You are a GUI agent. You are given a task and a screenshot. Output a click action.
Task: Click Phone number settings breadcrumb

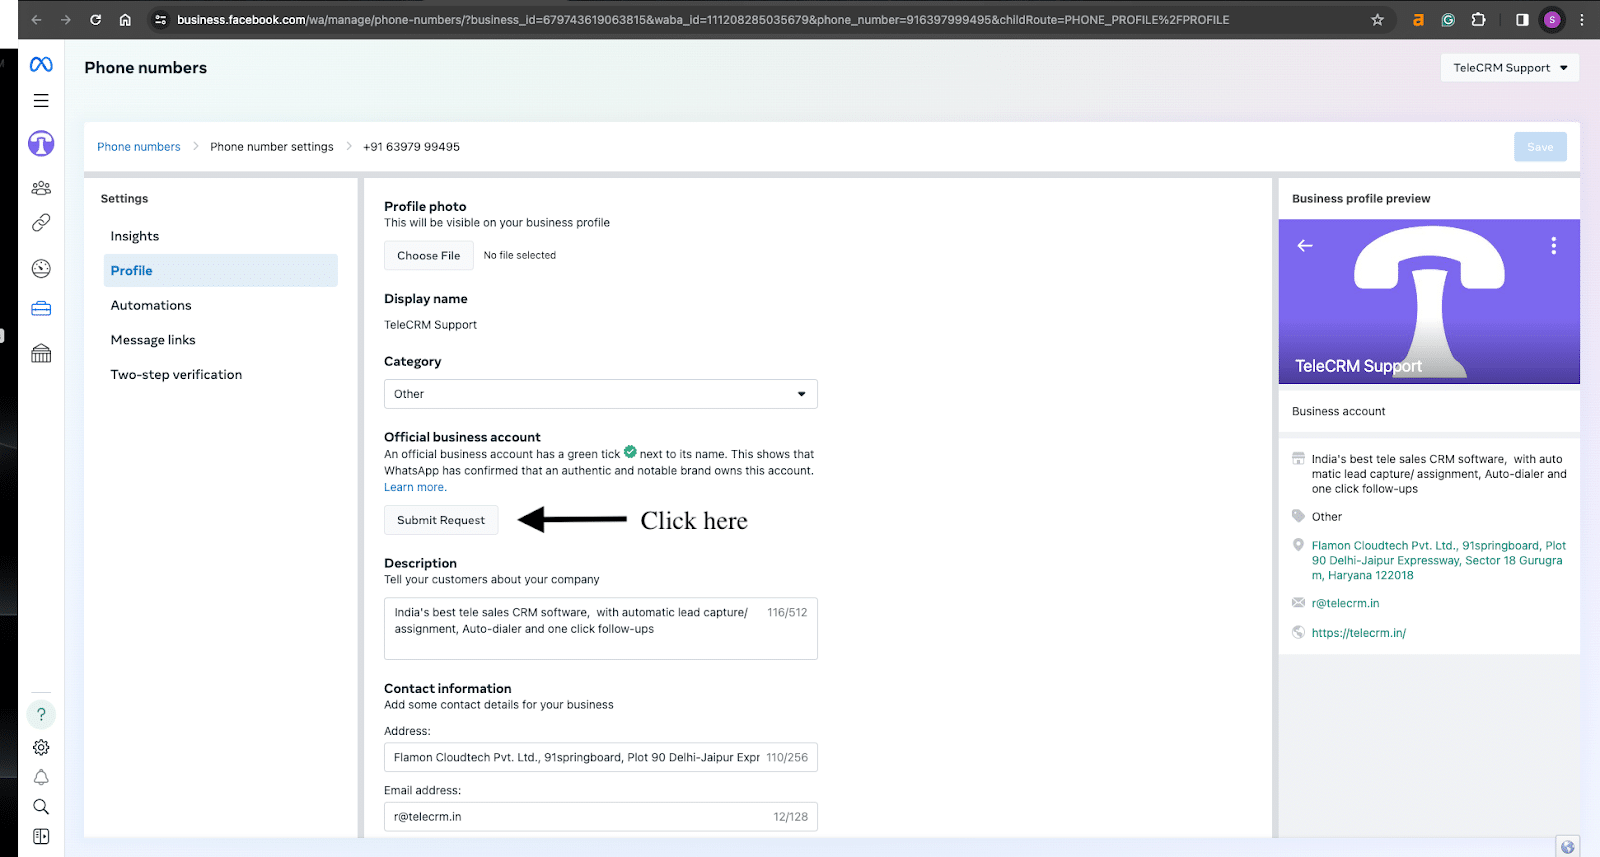(272, 147)
